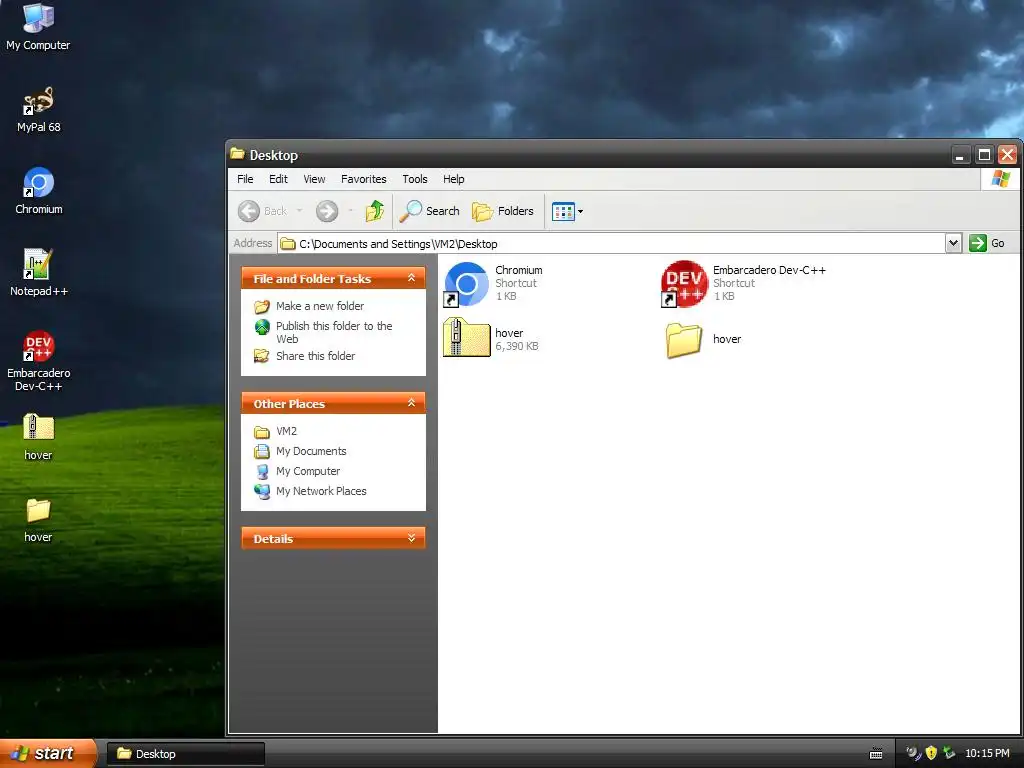Select hover folder in Explorer window
1024x768 pixels.
point(704,340)
